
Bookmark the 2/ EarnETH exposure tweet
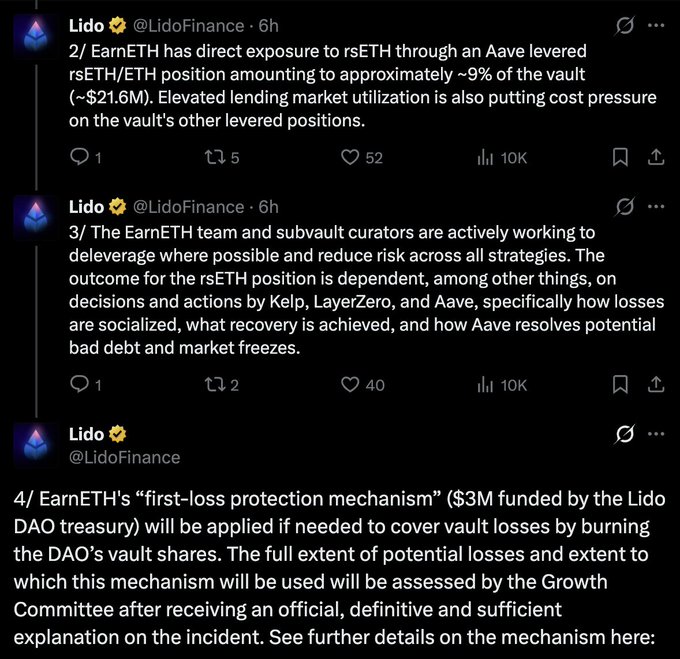pyautogui.click(x=620, y=157)
